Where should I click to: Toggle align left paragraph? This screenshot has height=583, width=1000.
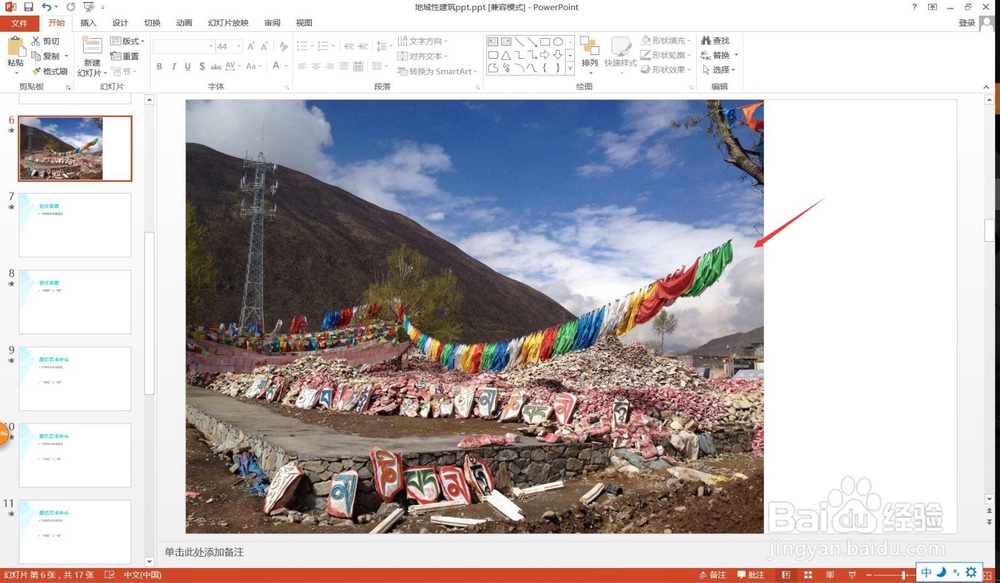click(302, 66)
